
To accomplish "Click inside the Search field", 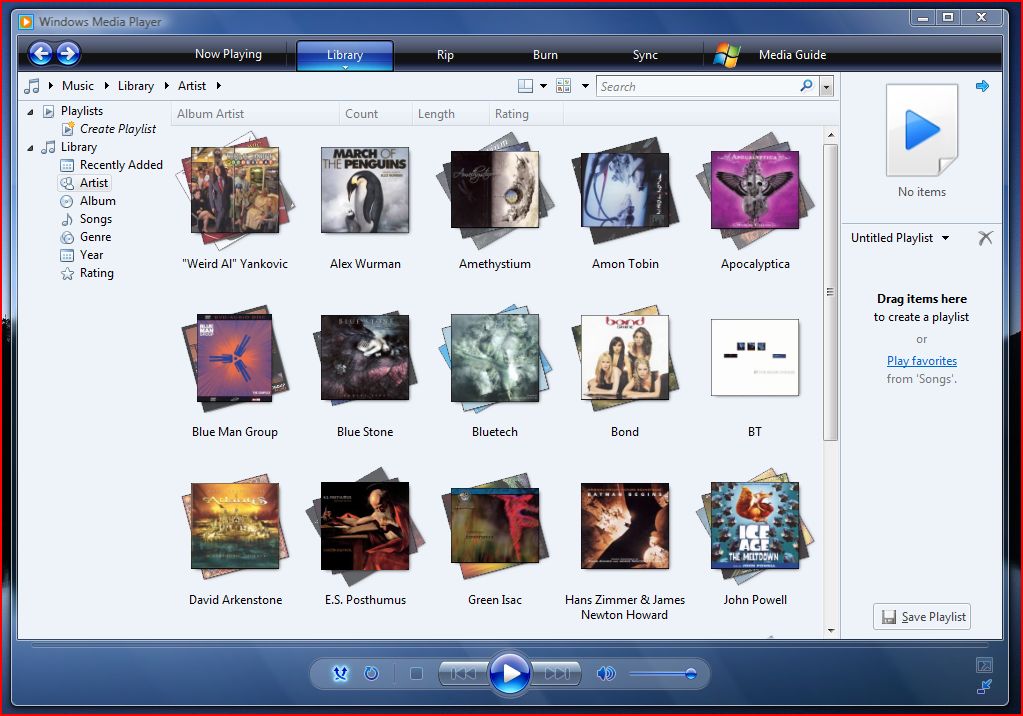I will pyautogui.click(x=698, y=86).
